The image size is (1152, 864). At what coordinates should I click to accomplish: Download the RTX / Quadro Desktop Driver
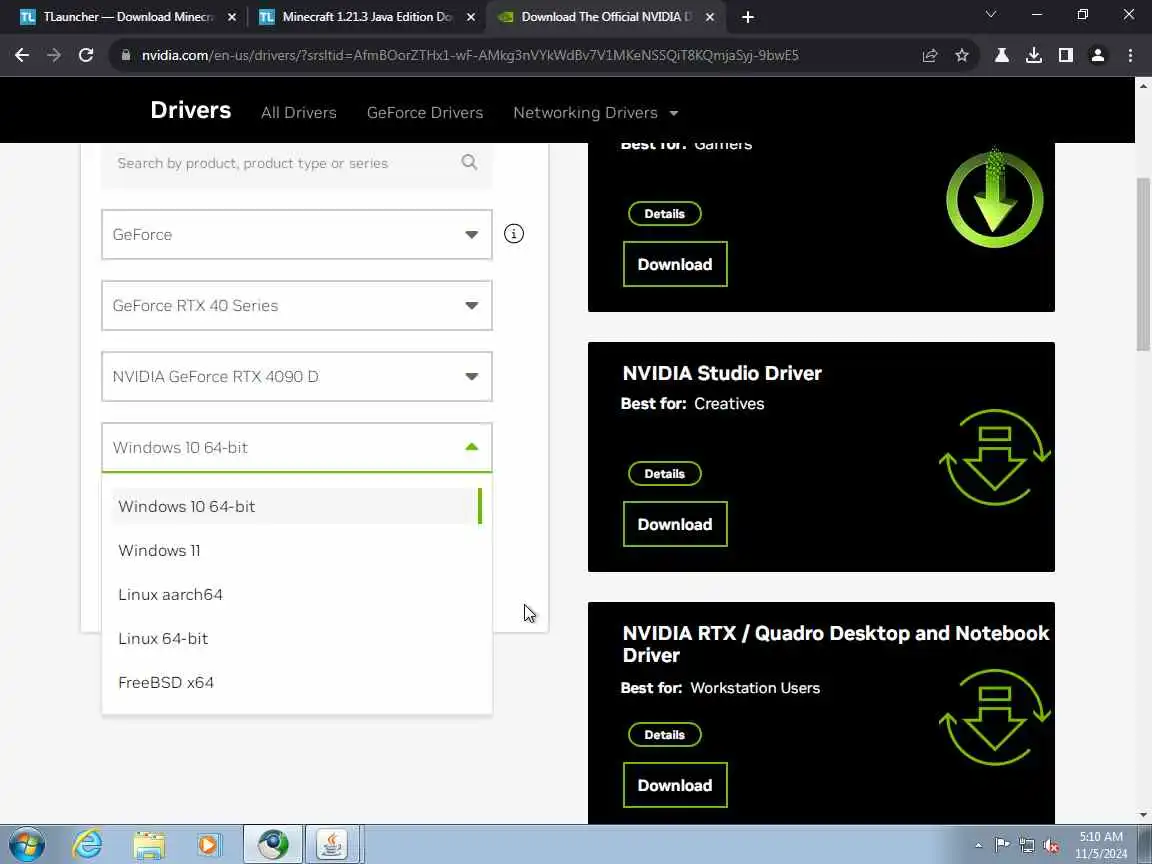coord(675,785)
